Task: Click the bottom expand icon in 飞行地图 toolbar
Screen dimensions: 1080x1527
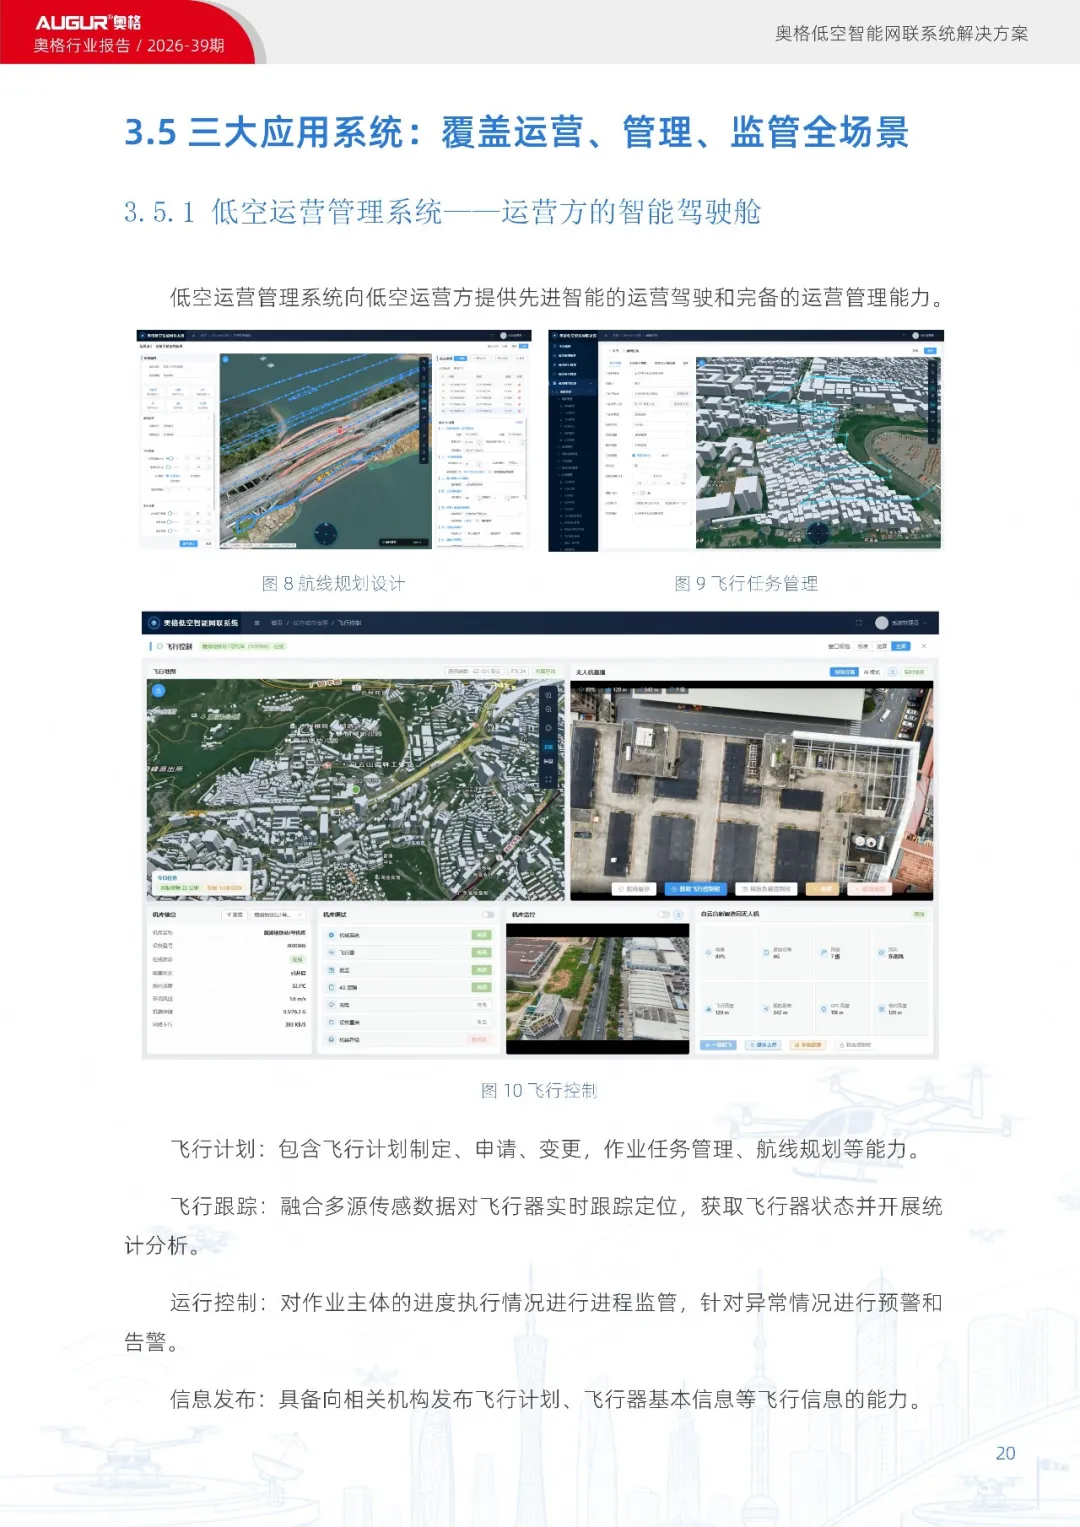Action: pos(548,779)
